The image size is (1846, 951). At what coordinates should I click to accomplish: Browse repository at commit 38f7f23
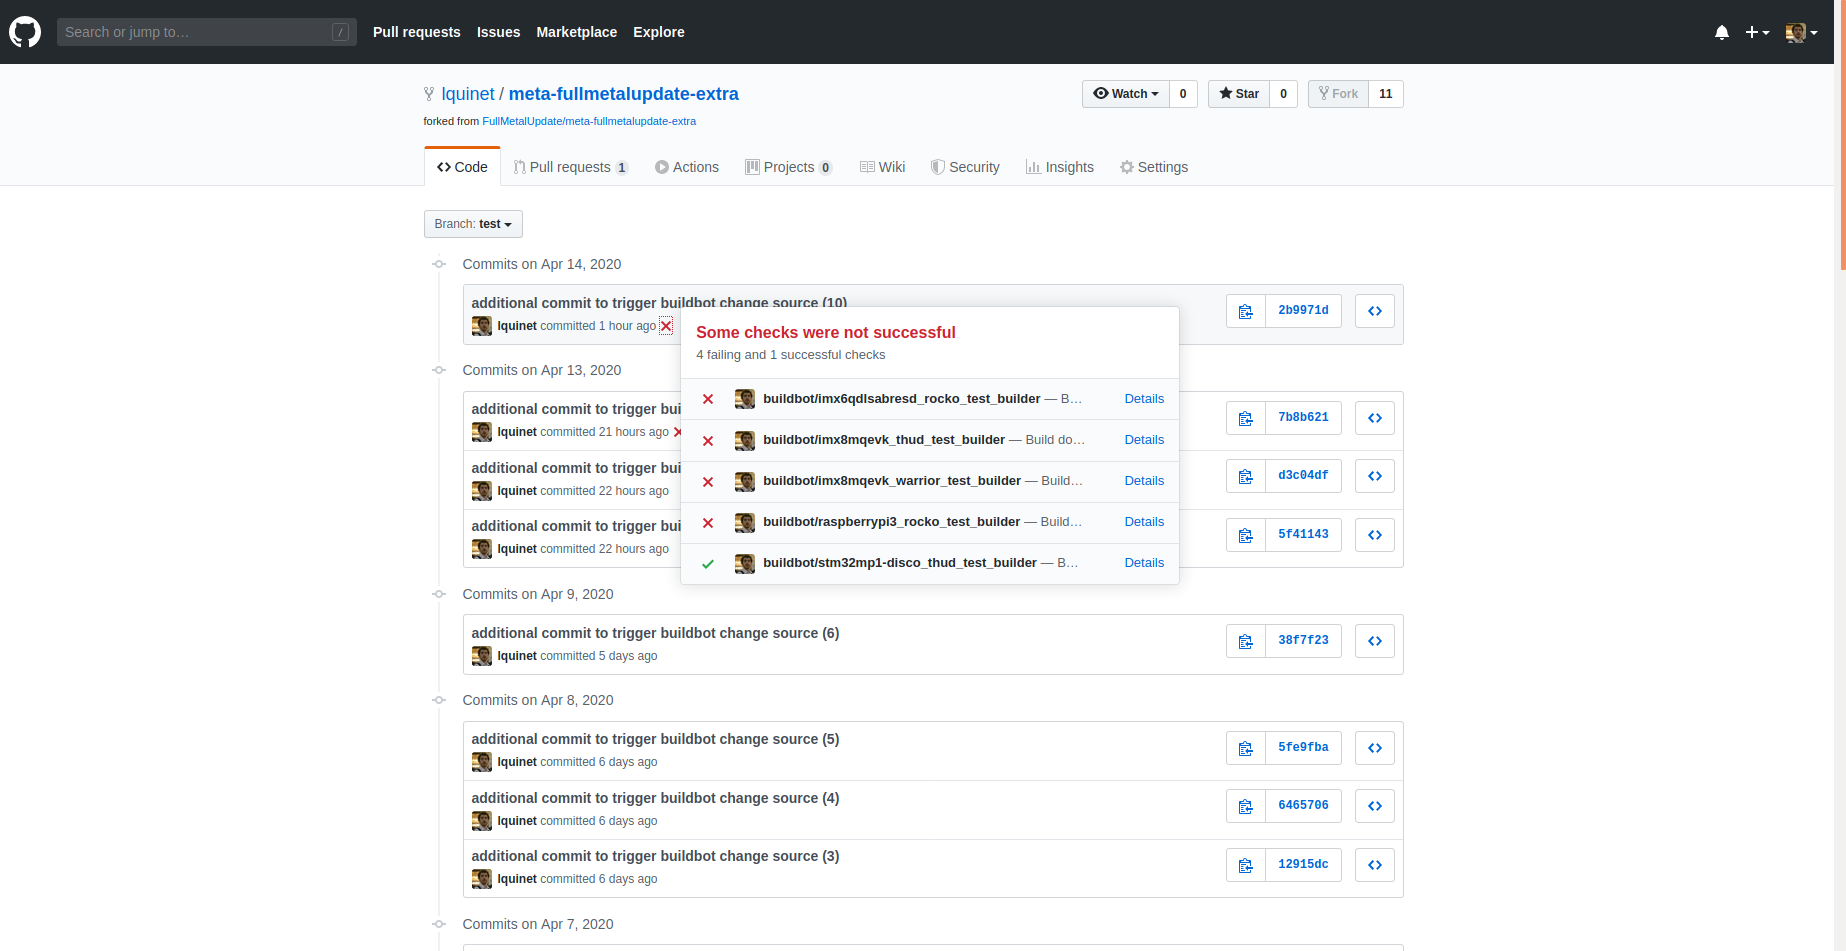coord(1375,641)
